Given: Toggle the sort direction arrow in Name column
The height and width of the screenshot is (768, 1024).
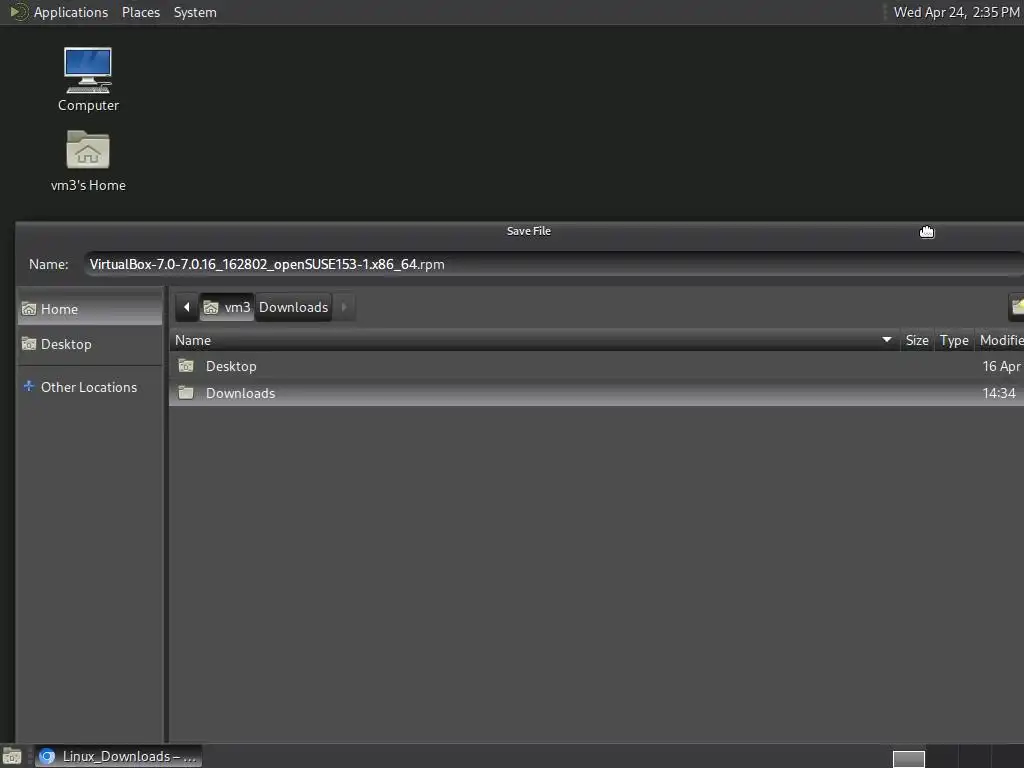Looking at the screenshot, I should 886,340.
